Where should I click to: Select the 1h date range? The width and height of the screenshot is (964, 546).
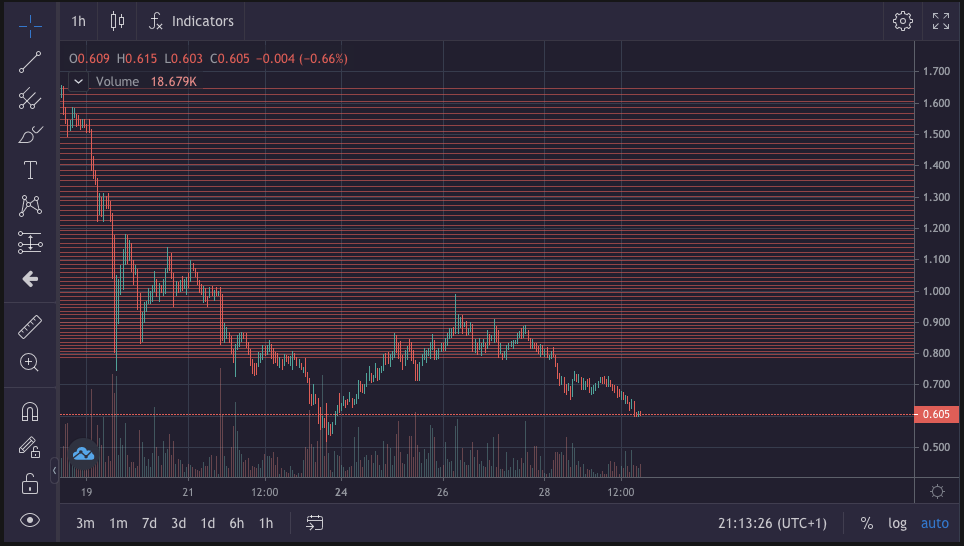266,523
